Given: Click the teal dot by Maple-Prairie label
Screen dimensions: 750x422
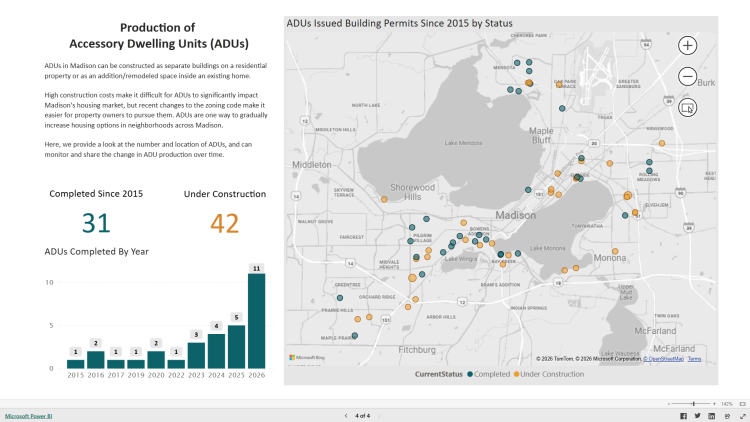Looking at the screenshot, I should [354, 336].
